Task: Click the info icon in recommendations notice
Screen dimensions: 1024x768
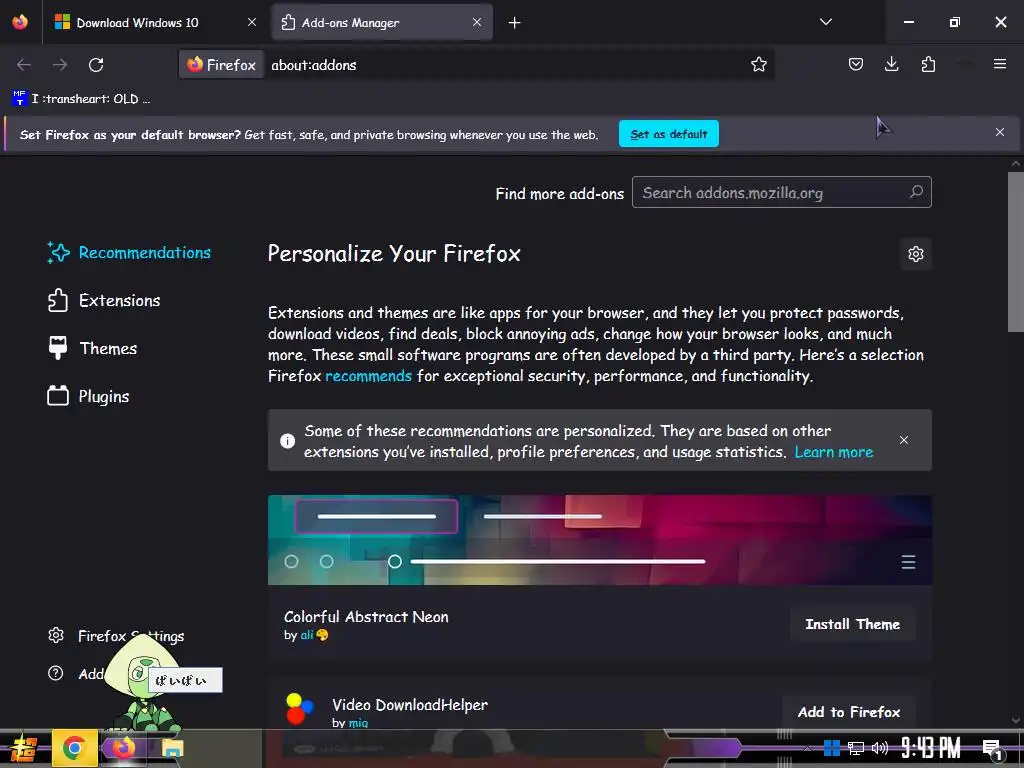Action: tap(287, 441)
